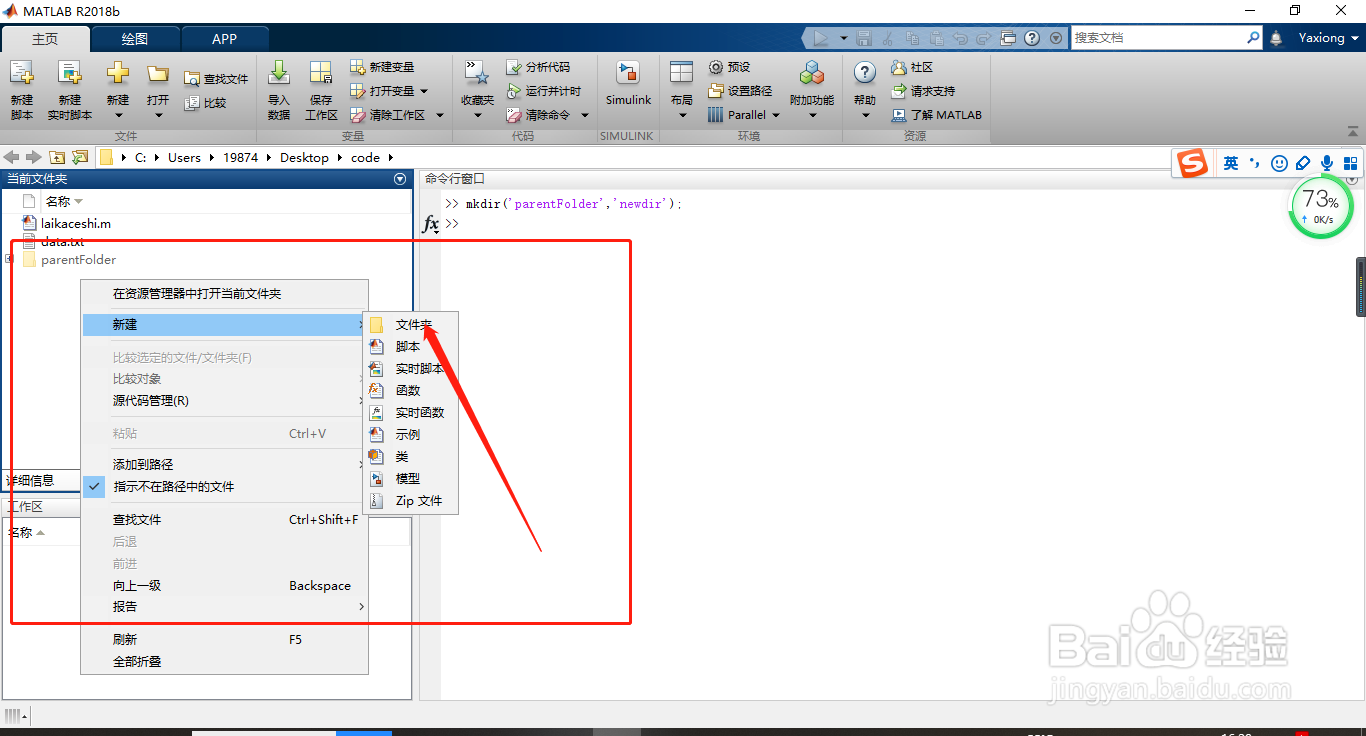Select the data.txt file

click(52, 241)
